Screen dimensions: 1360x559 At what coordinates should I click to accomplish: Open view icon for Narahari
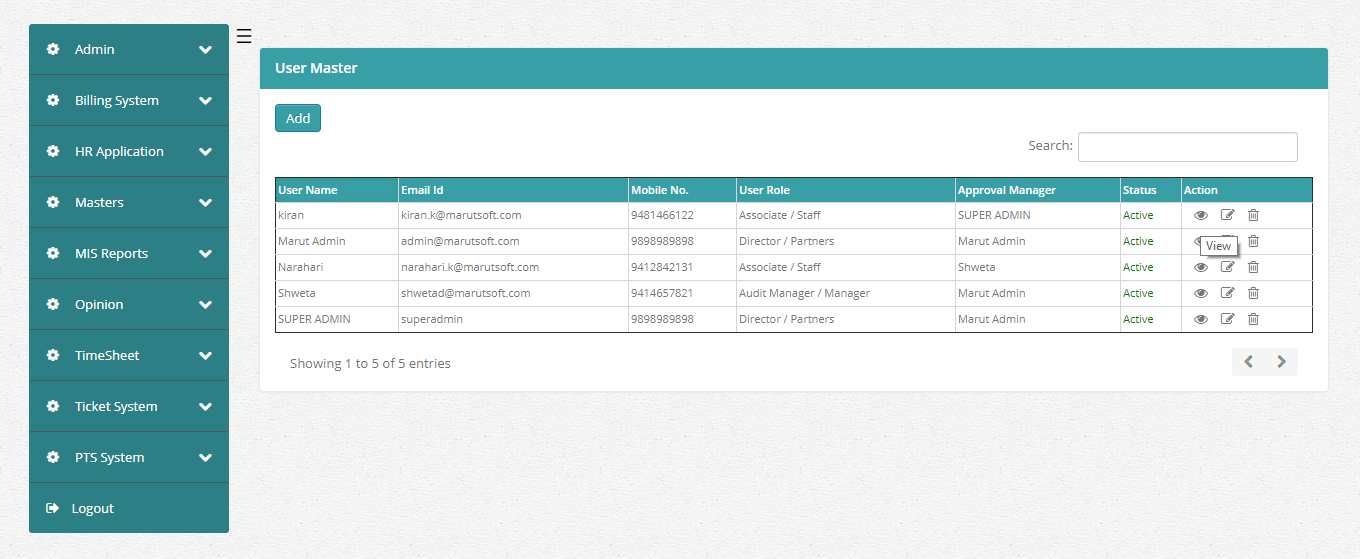pos(1201,267)
